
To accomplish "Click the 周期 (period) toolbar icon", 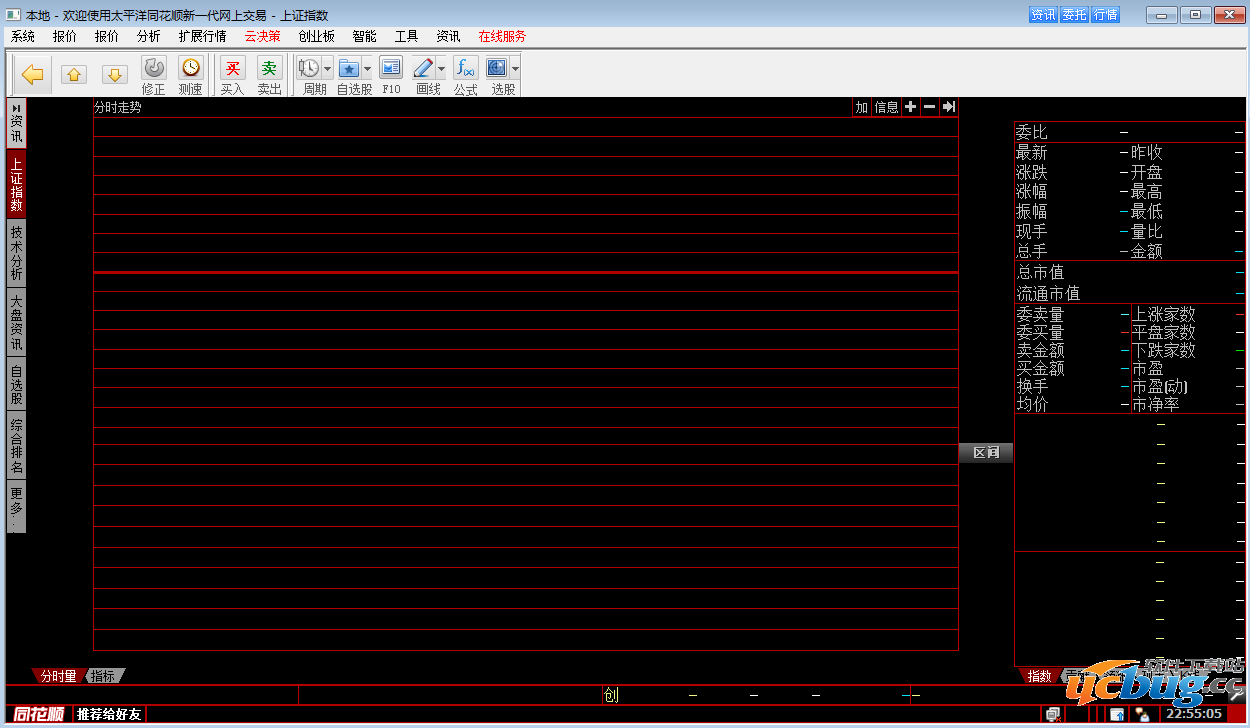I will pos(309,68).
